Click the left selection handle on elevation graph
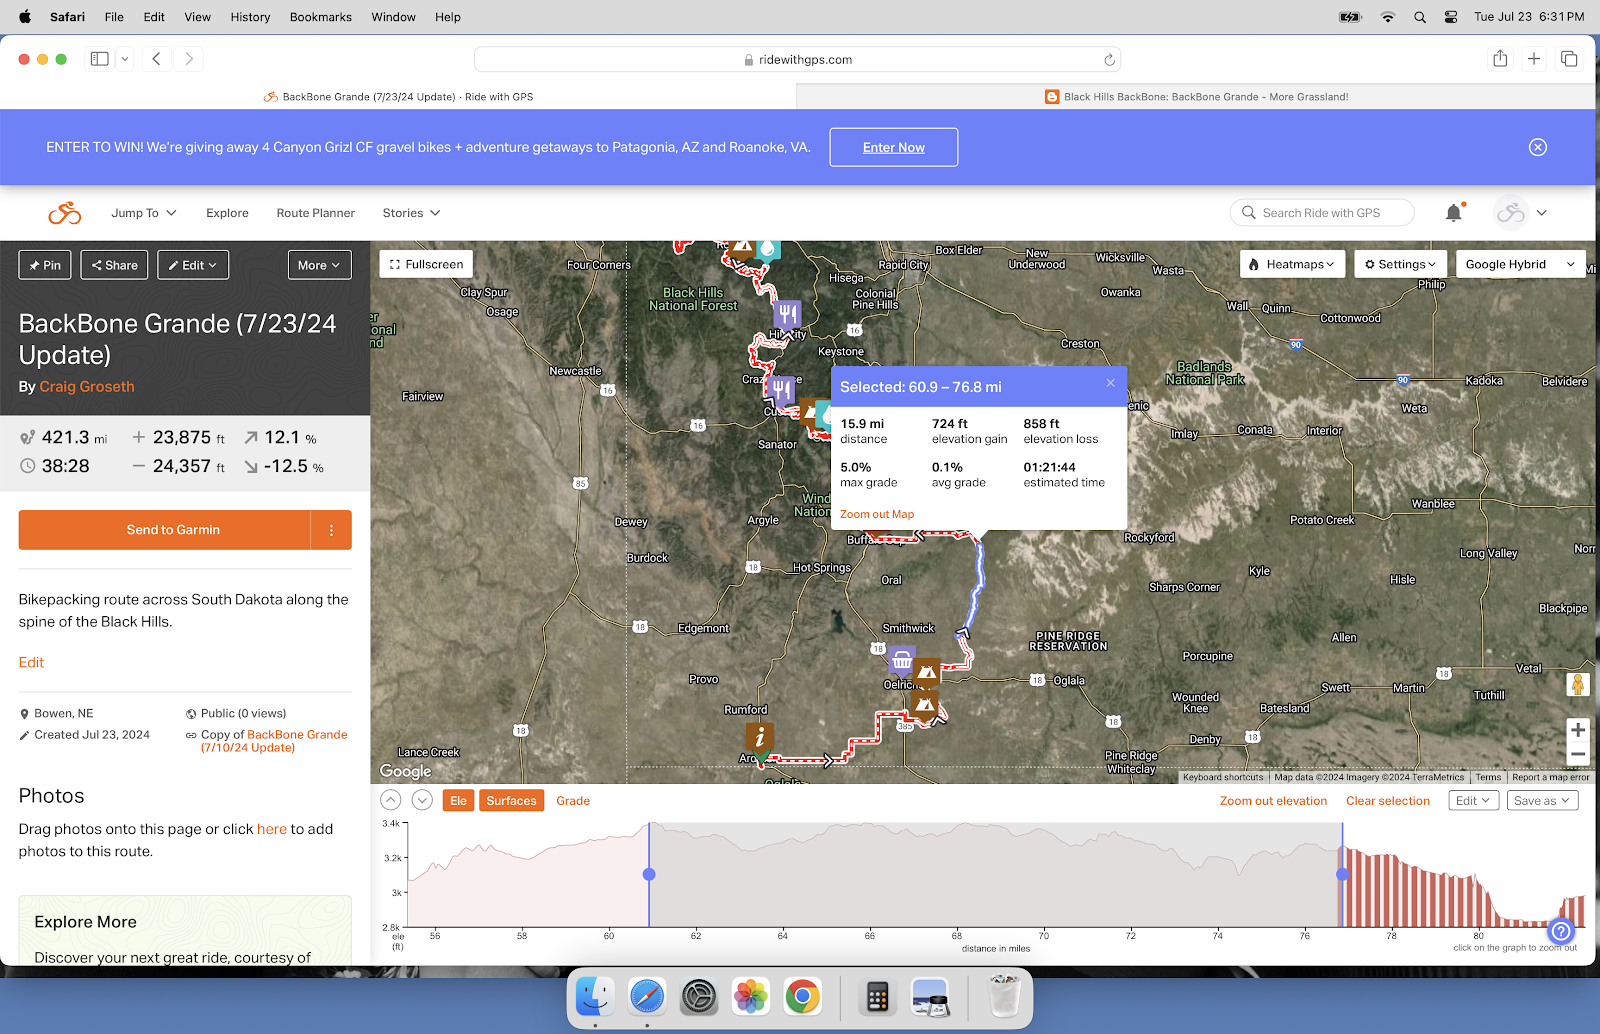The height and width of the screenshot is (1034, 1600). click(x=649, y=874)
